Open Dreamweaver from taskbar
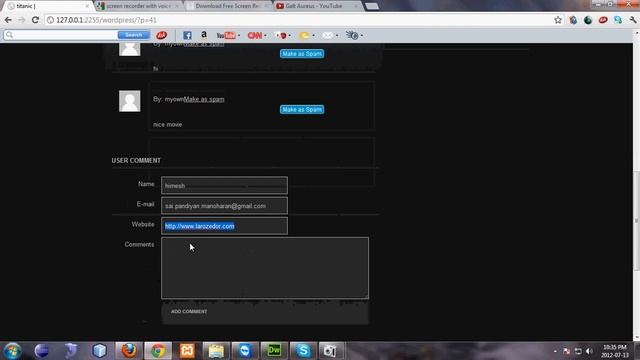The image size is (640, 360). (x=274, y=351)
